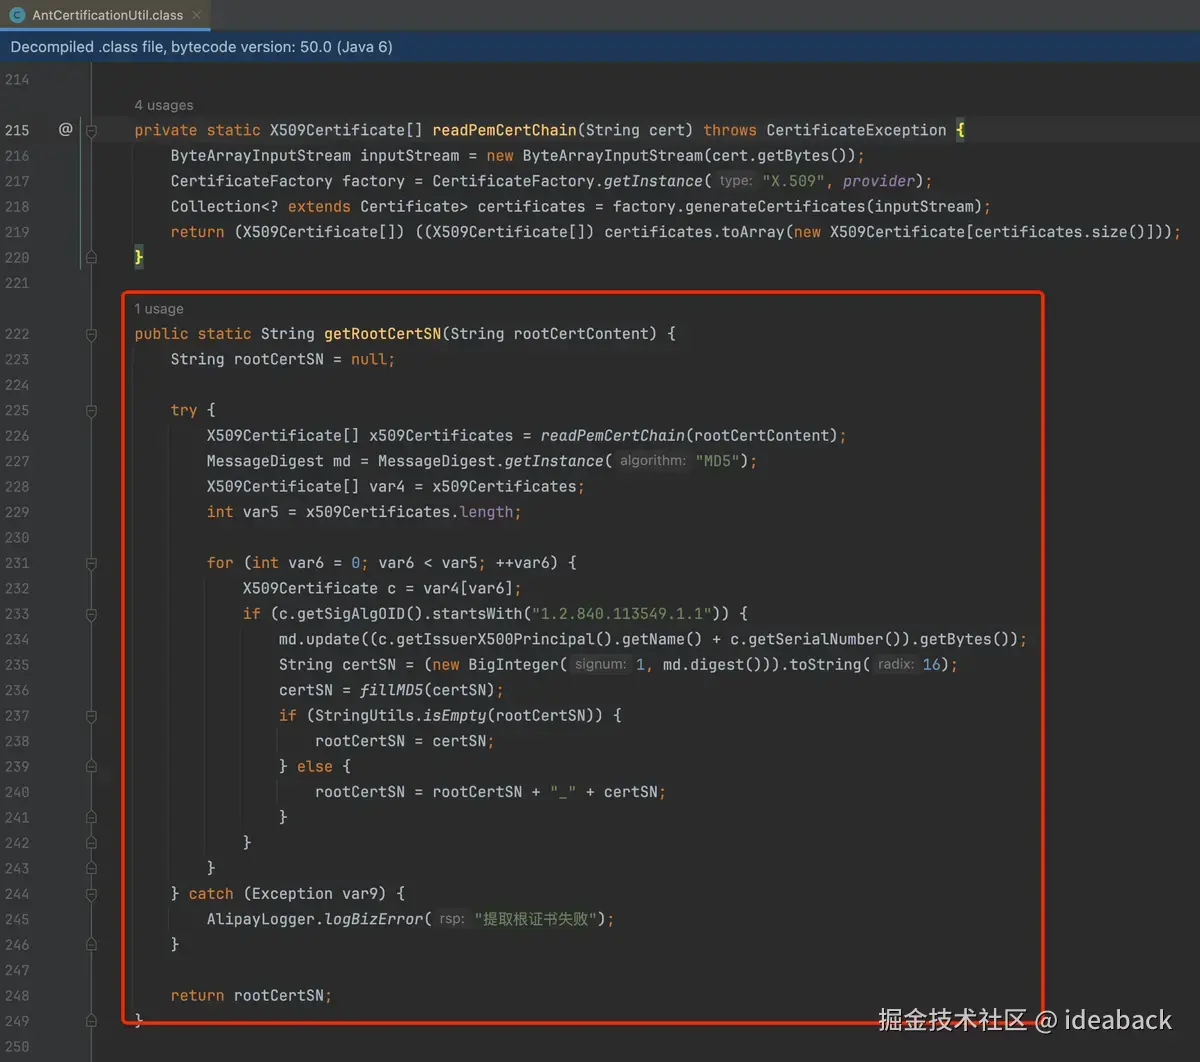Open the '1 usage' inlay hint
Image resolution: width=1200 pixels, height=1062 pixels.
tap(159, 309)
